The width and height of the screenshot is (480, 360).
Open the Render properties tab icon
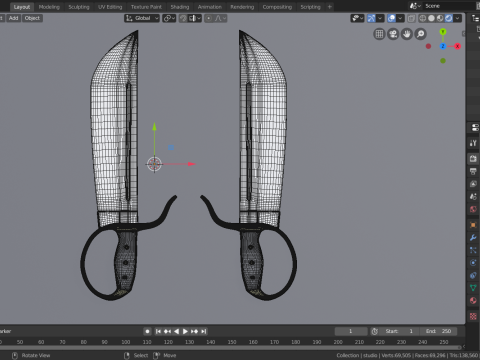coord(473,159)
